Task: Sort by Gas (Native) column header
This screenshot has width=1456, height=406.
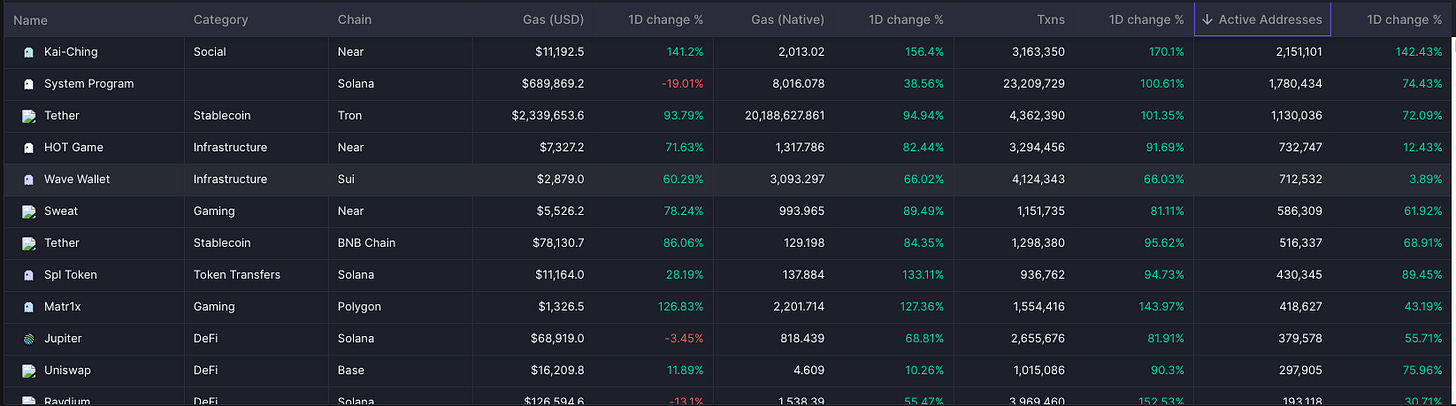Action: tap(788, 20)
